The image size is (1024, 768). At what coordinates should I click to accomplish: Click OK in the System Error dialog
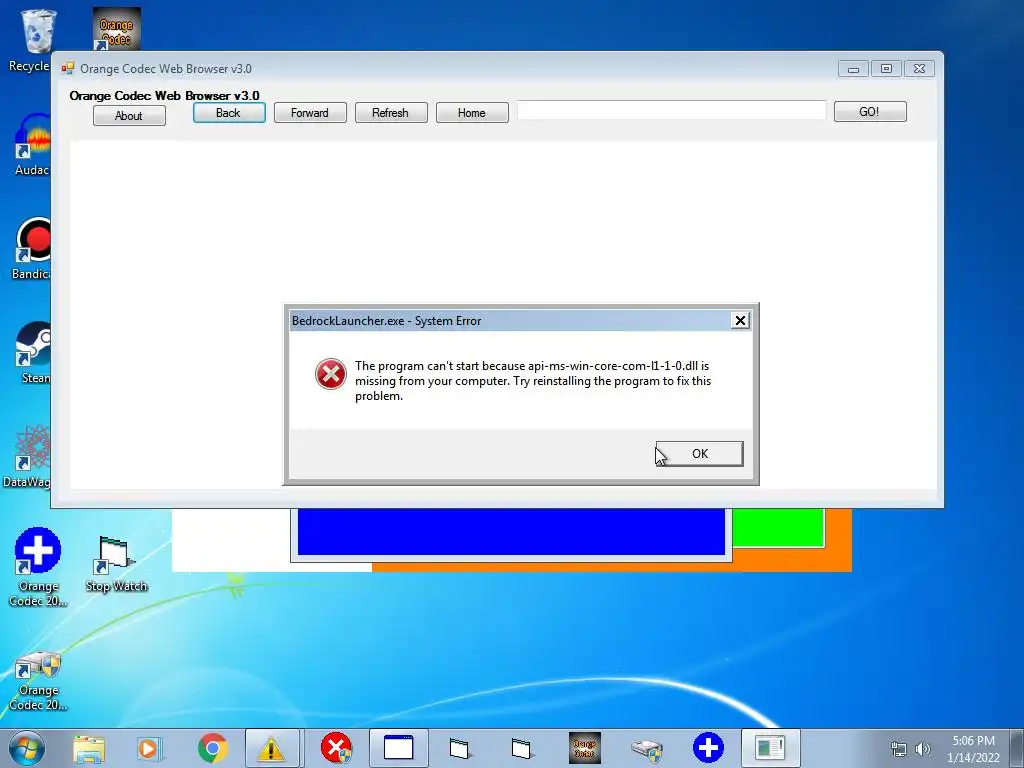699,453
